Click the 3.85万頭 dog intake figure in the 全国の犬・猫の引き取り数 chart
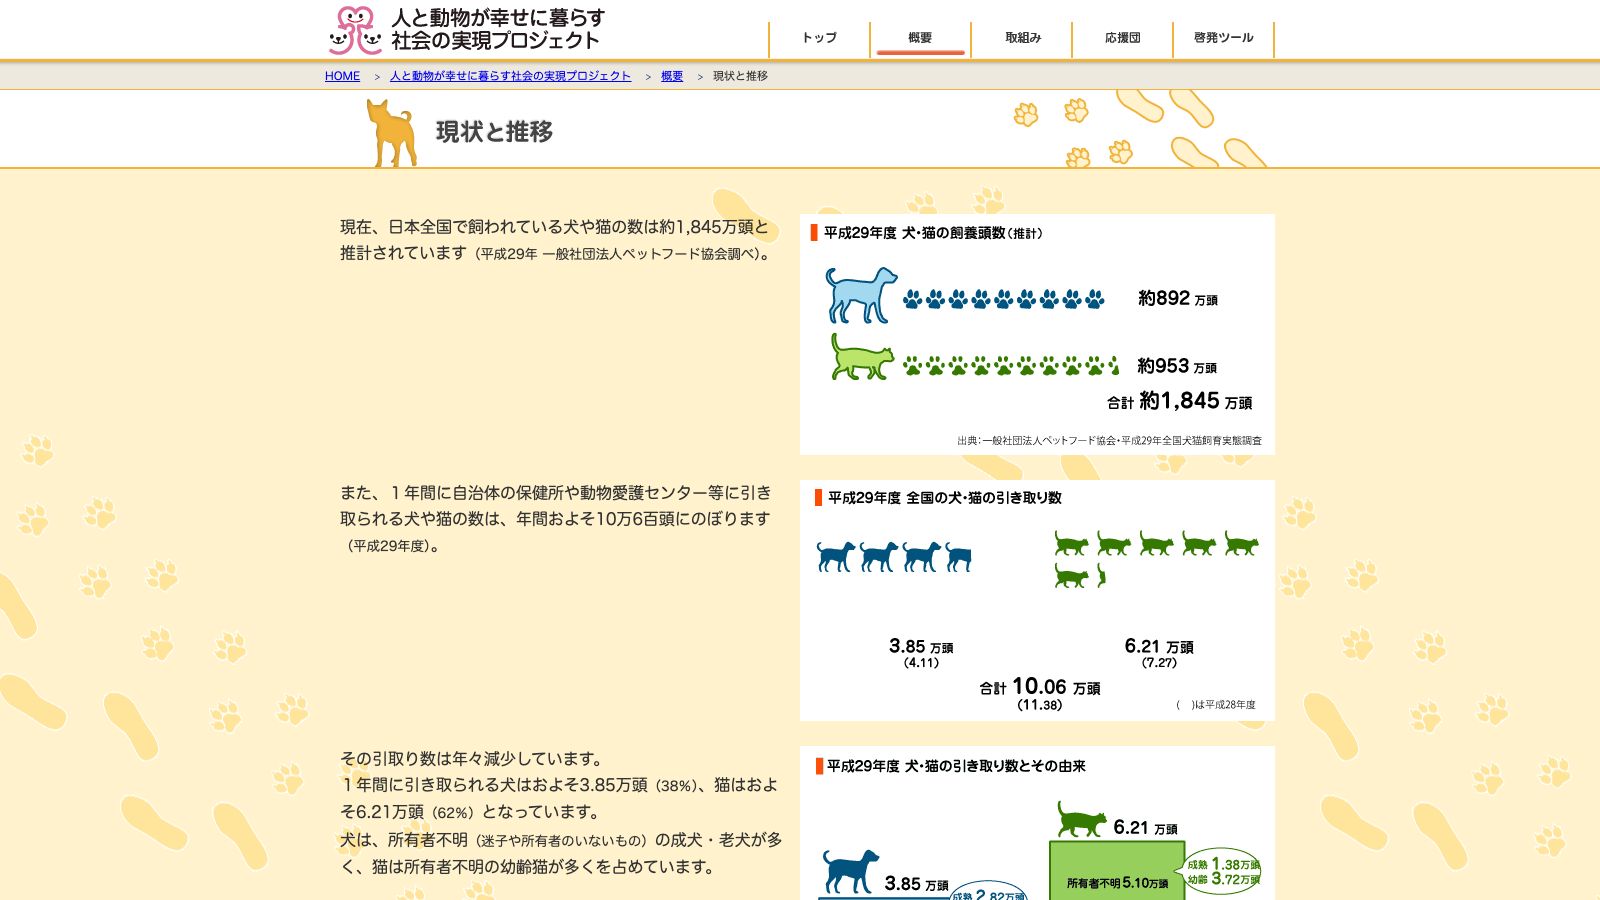This screenshot has width=1600, height=900. point(921,646)
